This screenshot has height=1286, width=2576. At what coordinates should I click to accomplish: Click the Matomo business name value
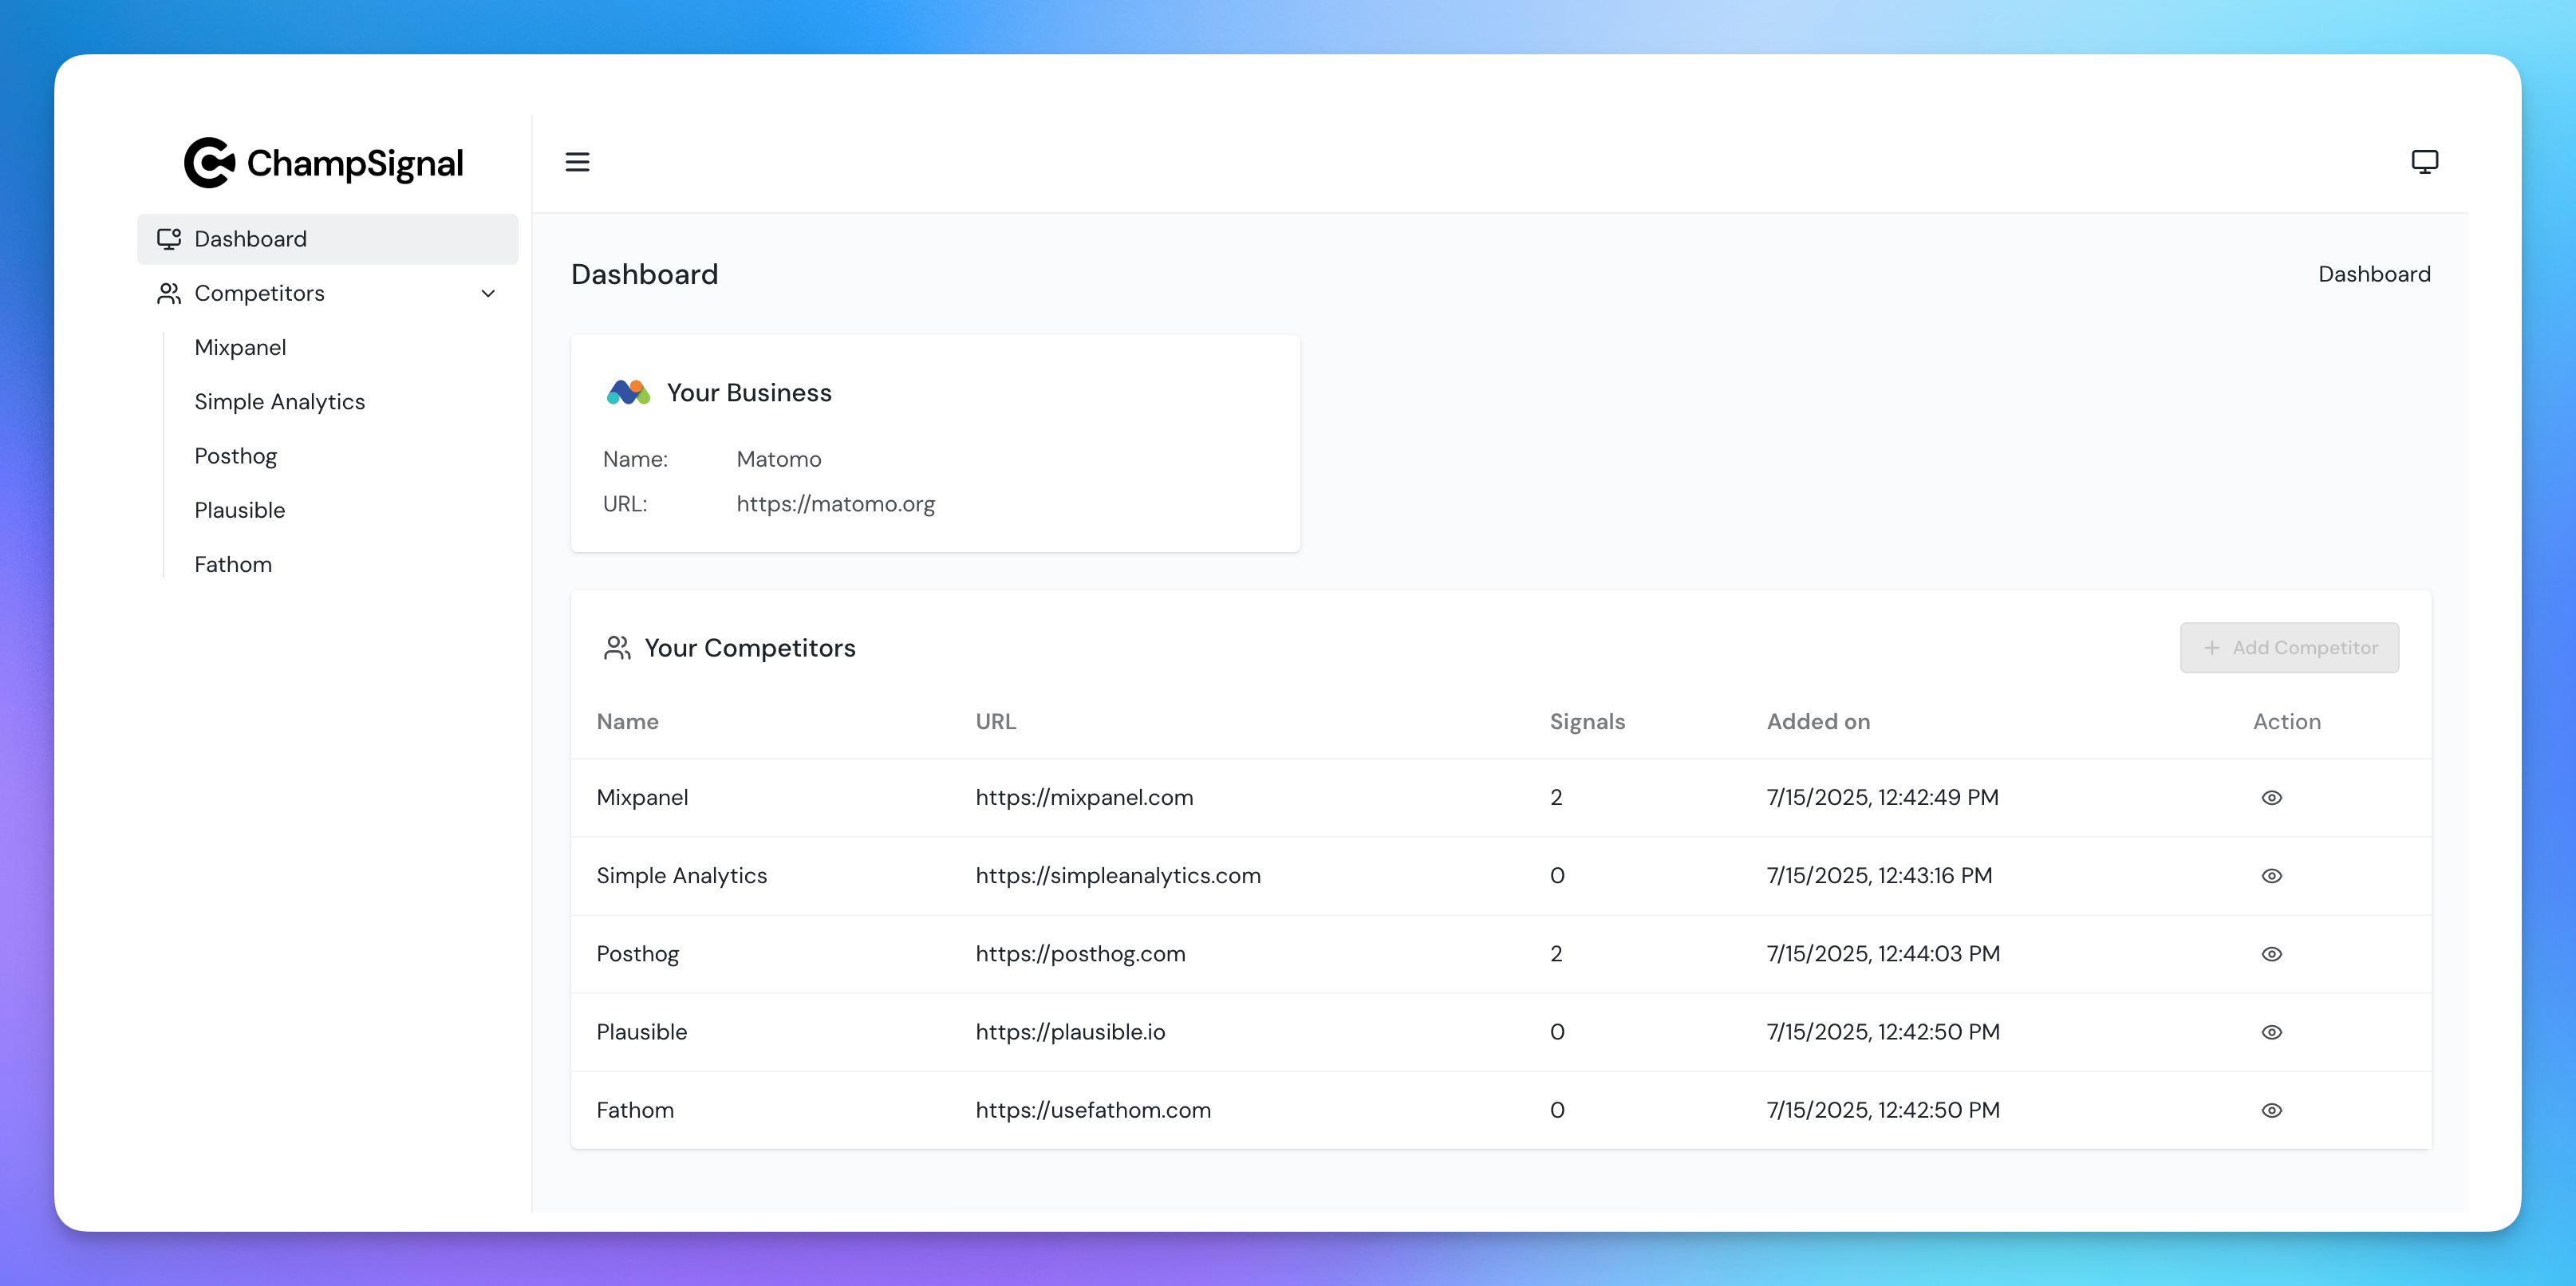(778, 459)
